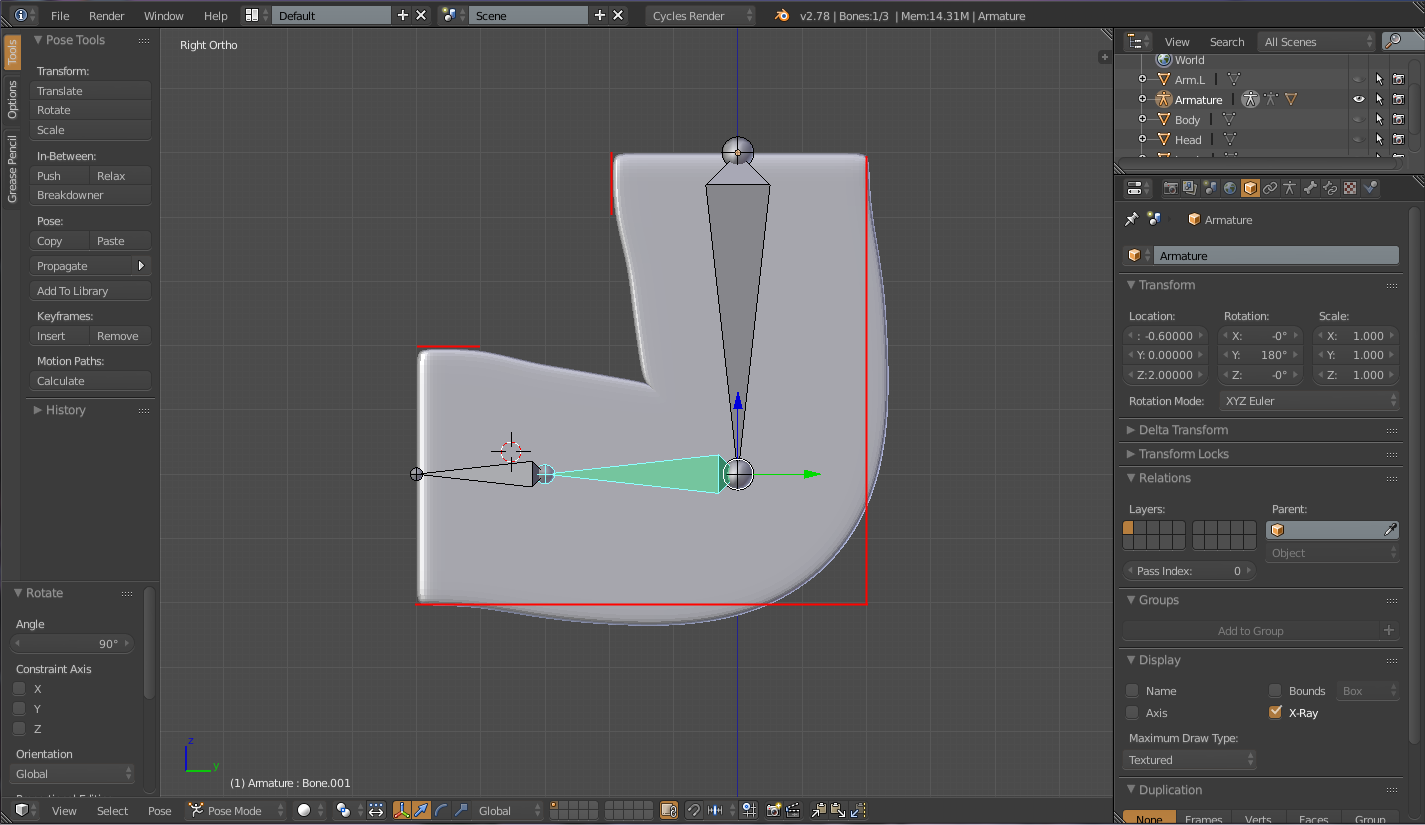Screen dimensions: 1425x825
Task: Open the Render properties camera tab
Action: [1170, 188]
